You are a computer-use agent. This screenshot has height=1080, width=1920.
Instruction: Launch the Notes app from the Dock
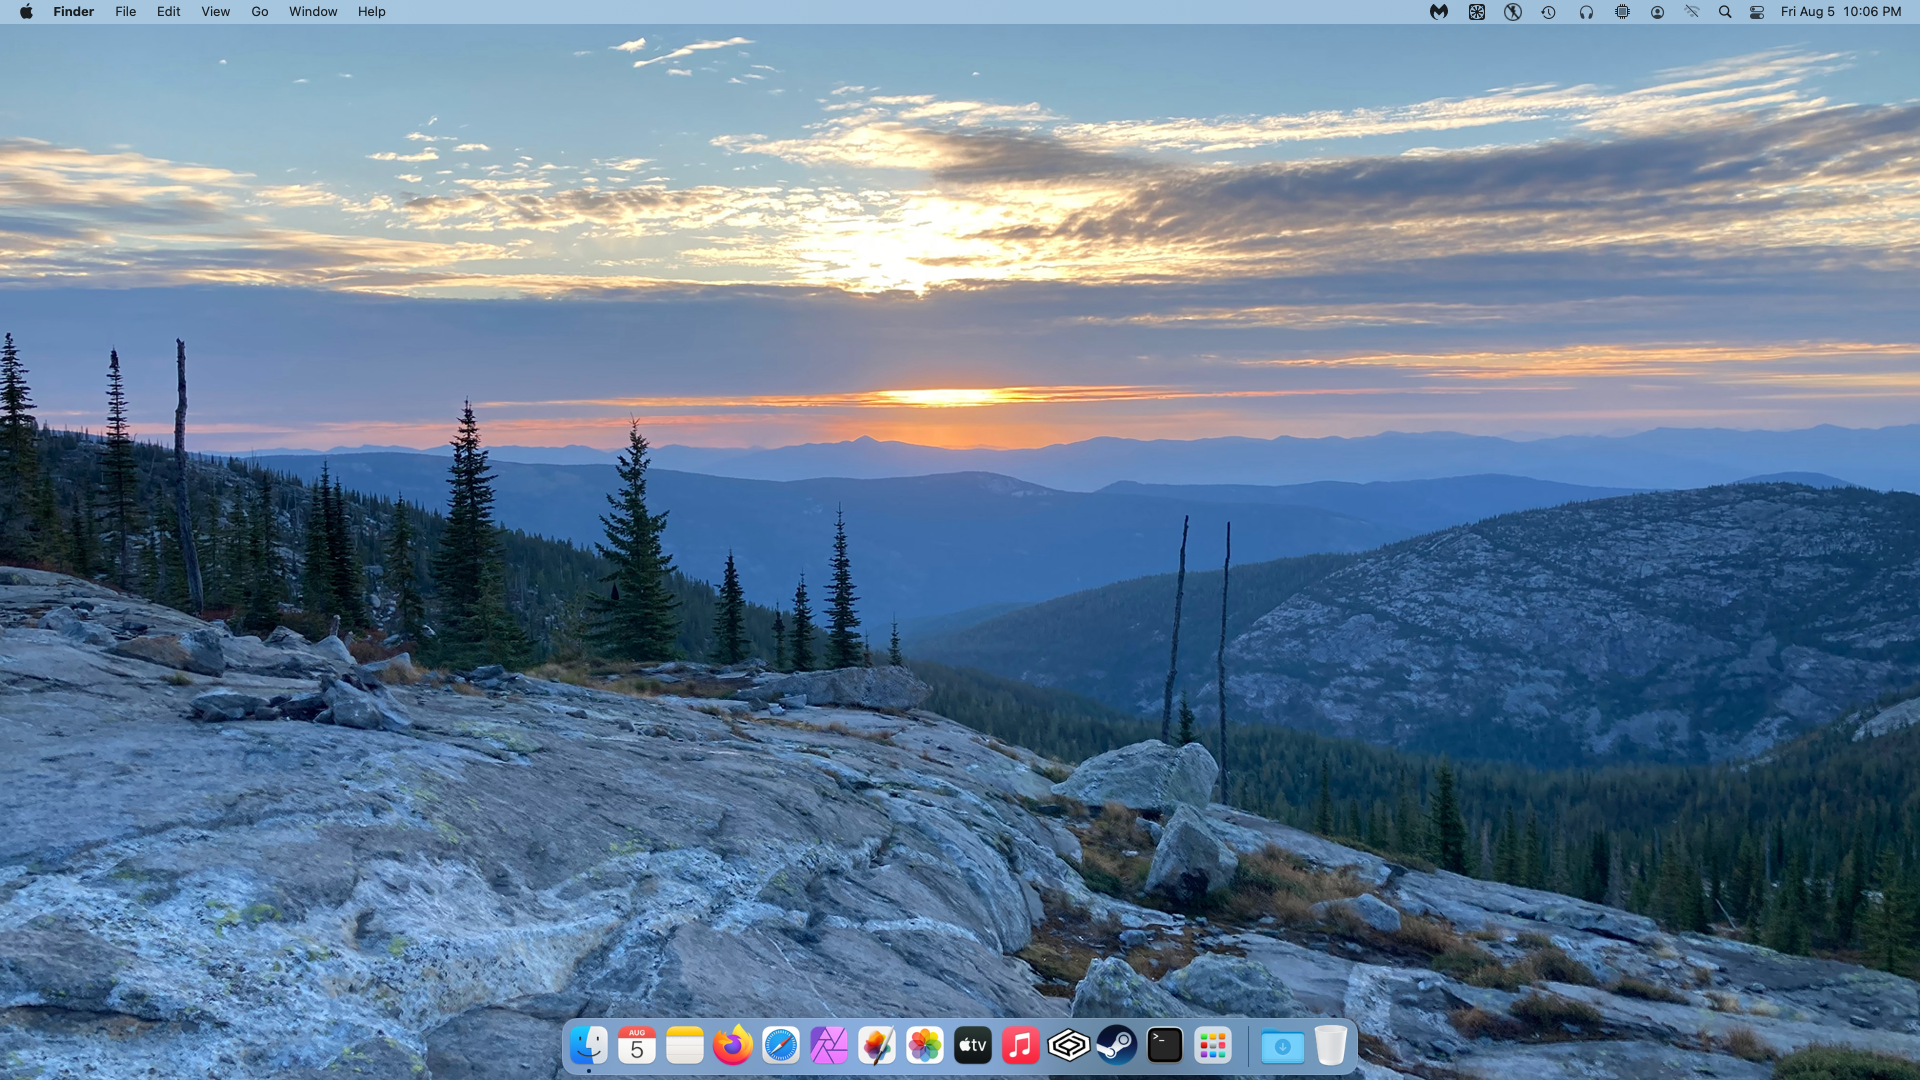tap(685, 1046)
